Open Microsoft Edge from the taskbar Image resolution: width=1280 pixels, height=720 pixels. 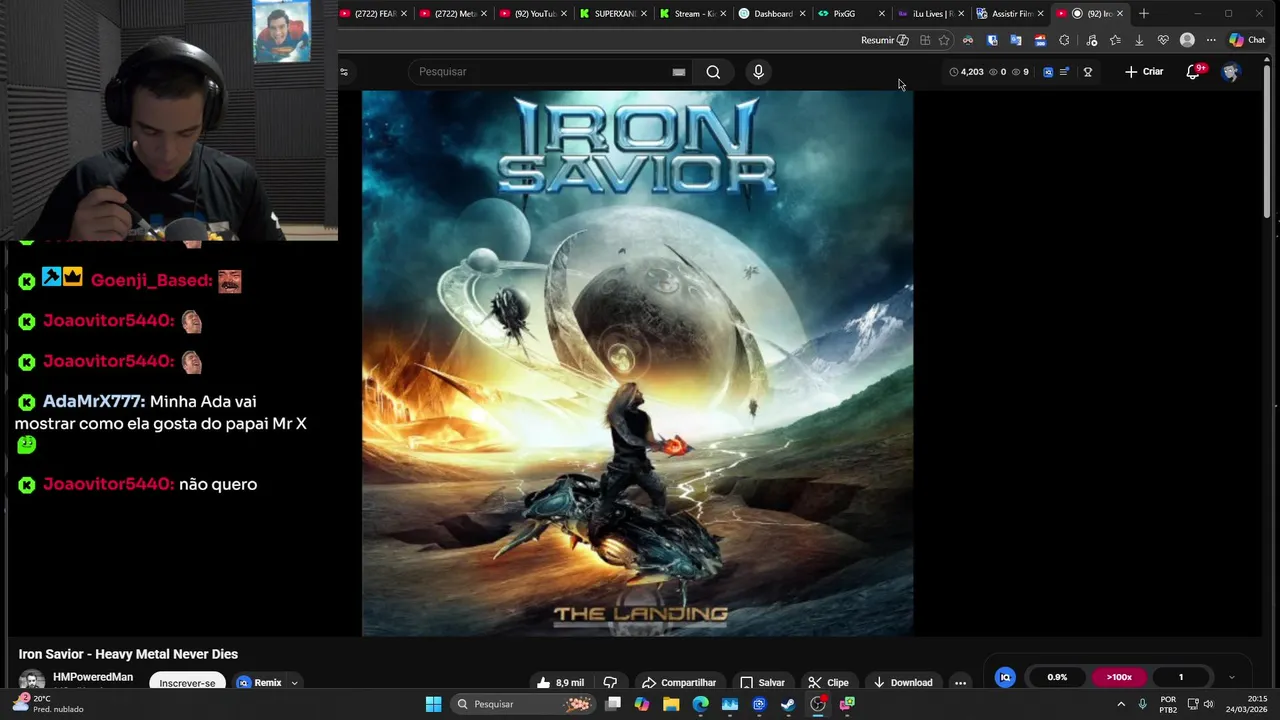(700, 704)
